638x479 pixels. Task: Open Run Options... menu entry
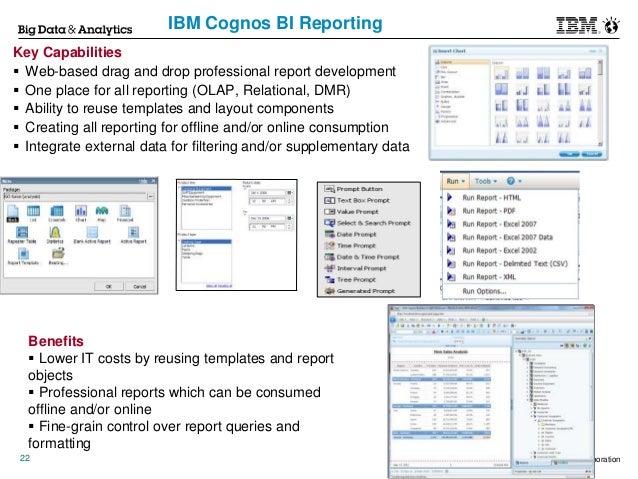(509, 291)
